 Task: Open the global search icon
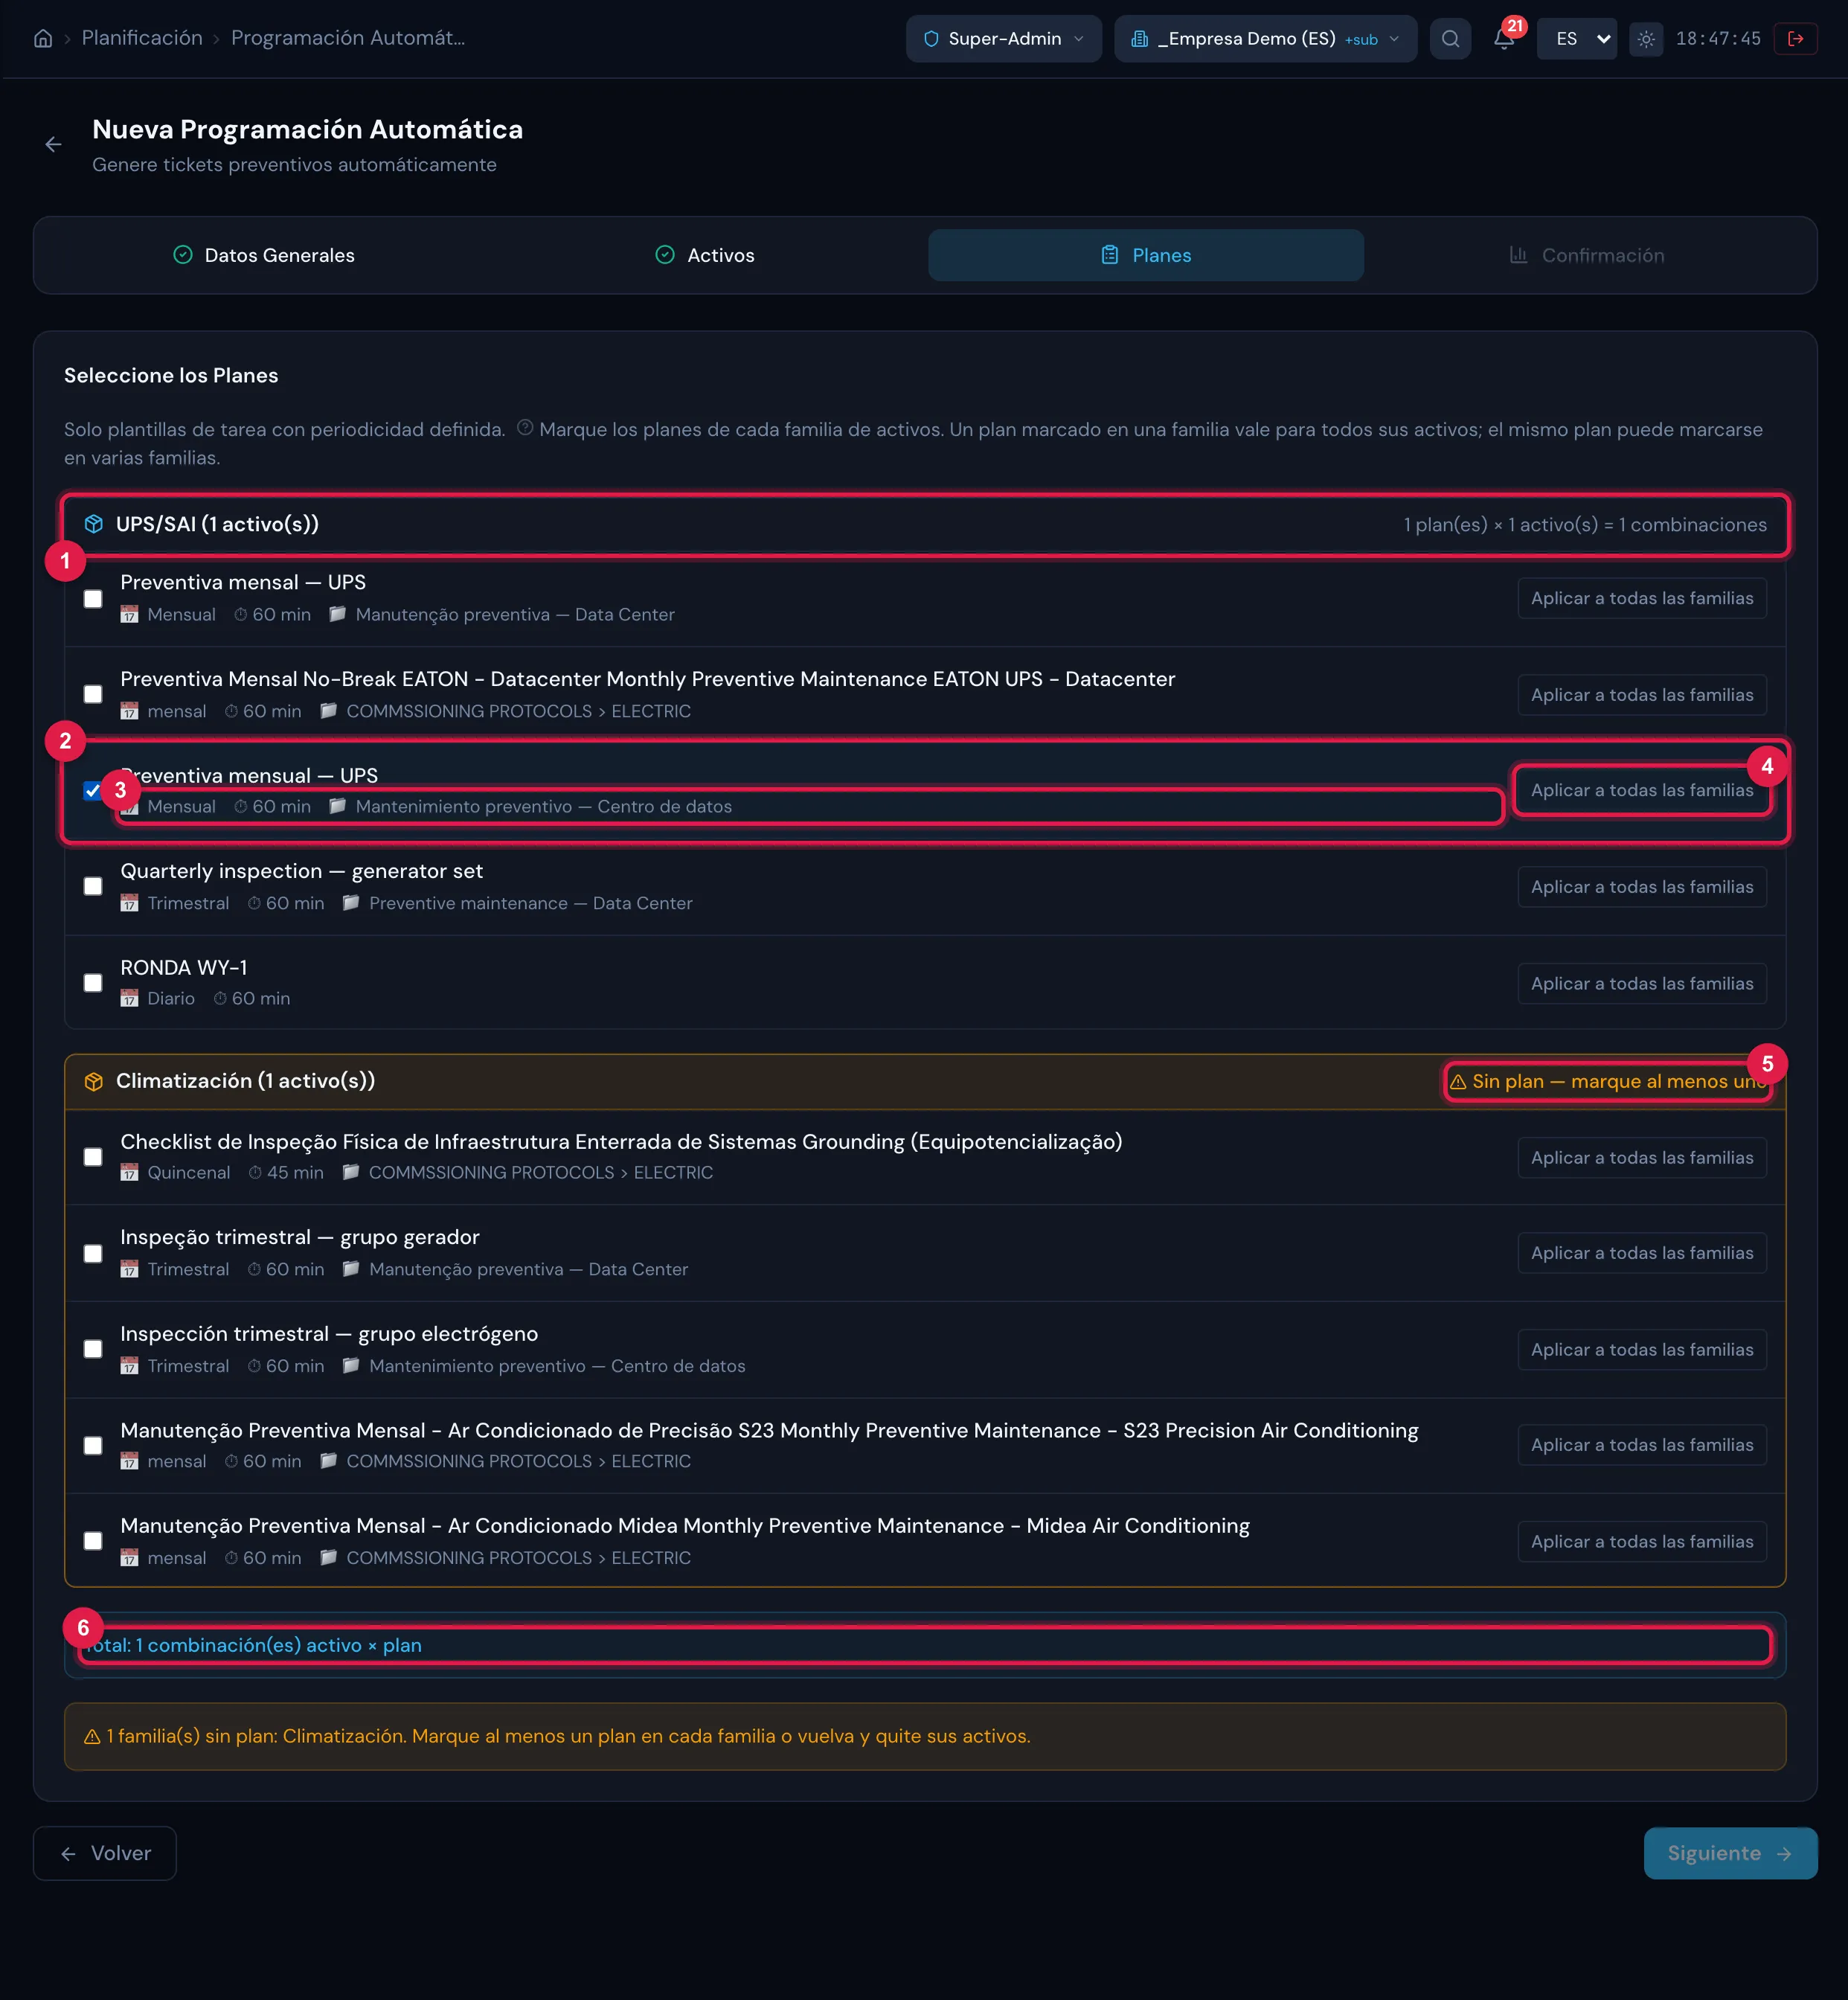point(1450,39)
